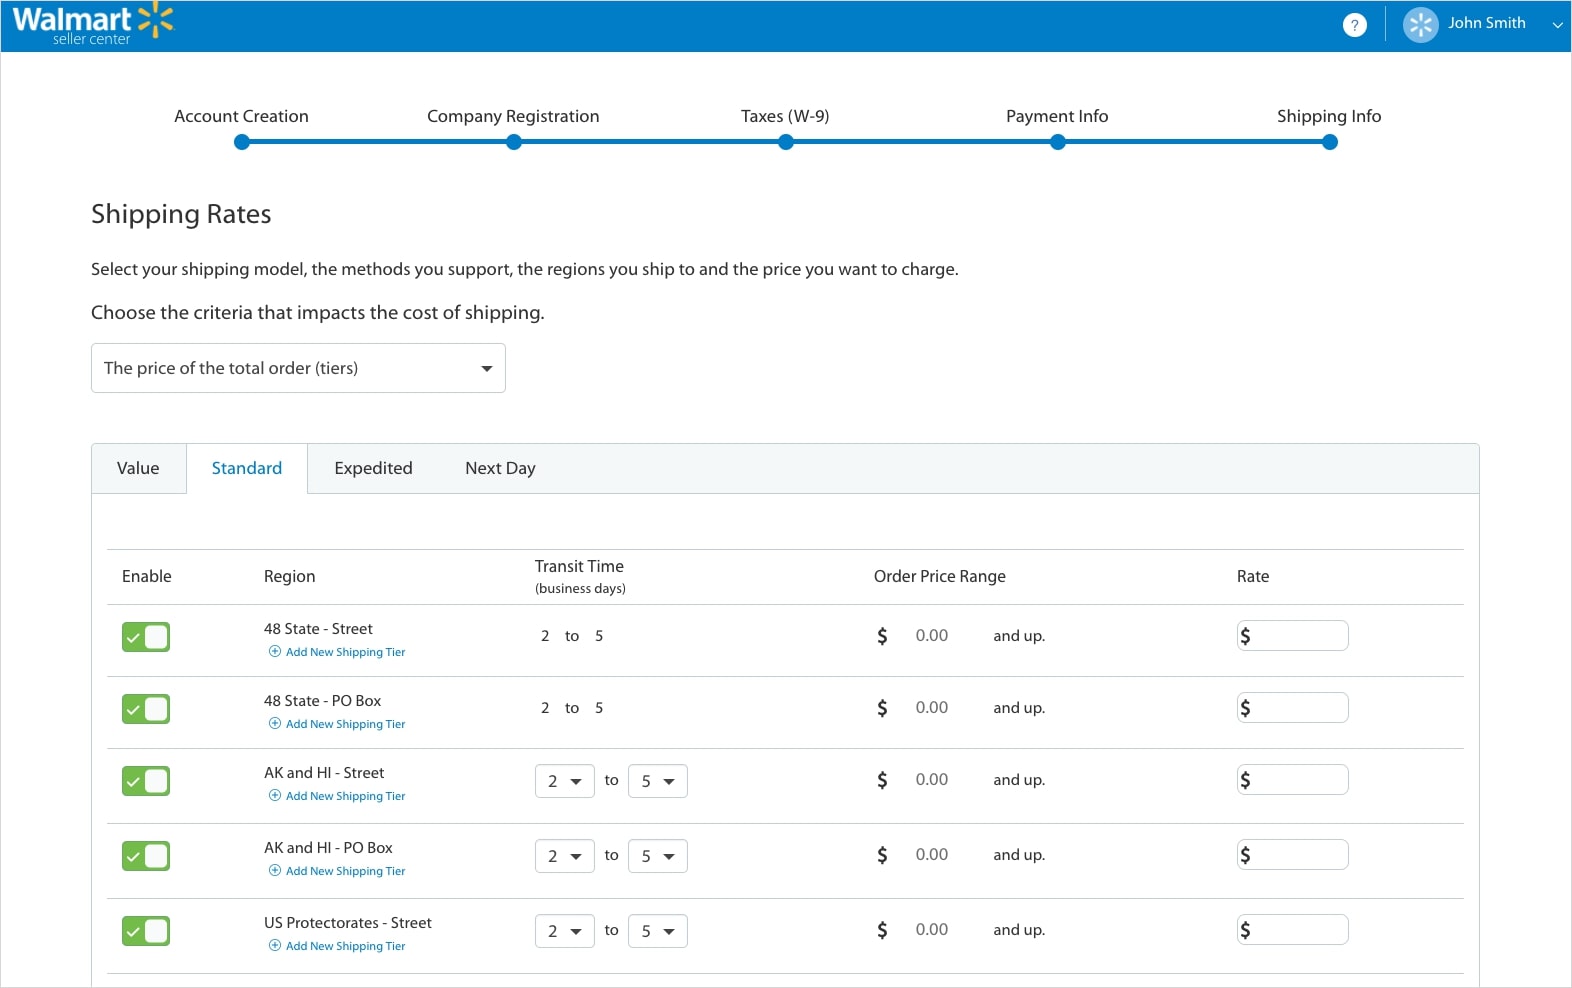Image resolution: width=1572 pixels, height=988 pixels.
Task: Expand the user account menu chevron
Action: (1557, 25)
